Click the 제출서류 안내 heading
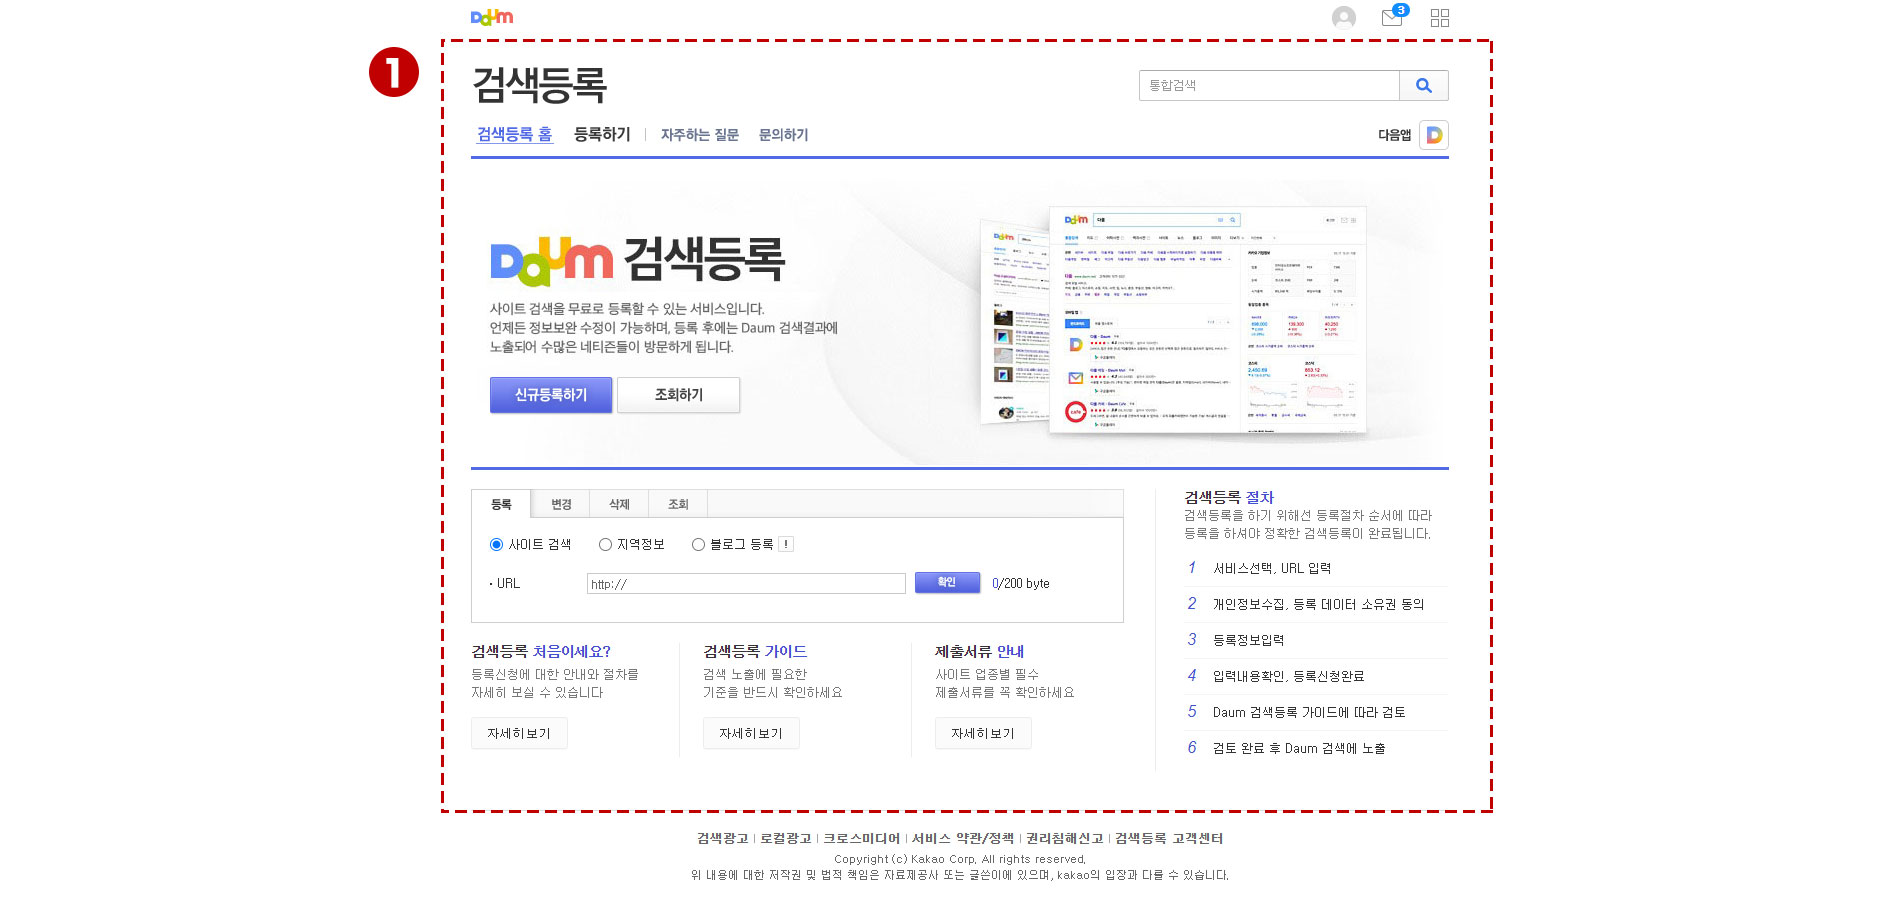 click(980, 651)
